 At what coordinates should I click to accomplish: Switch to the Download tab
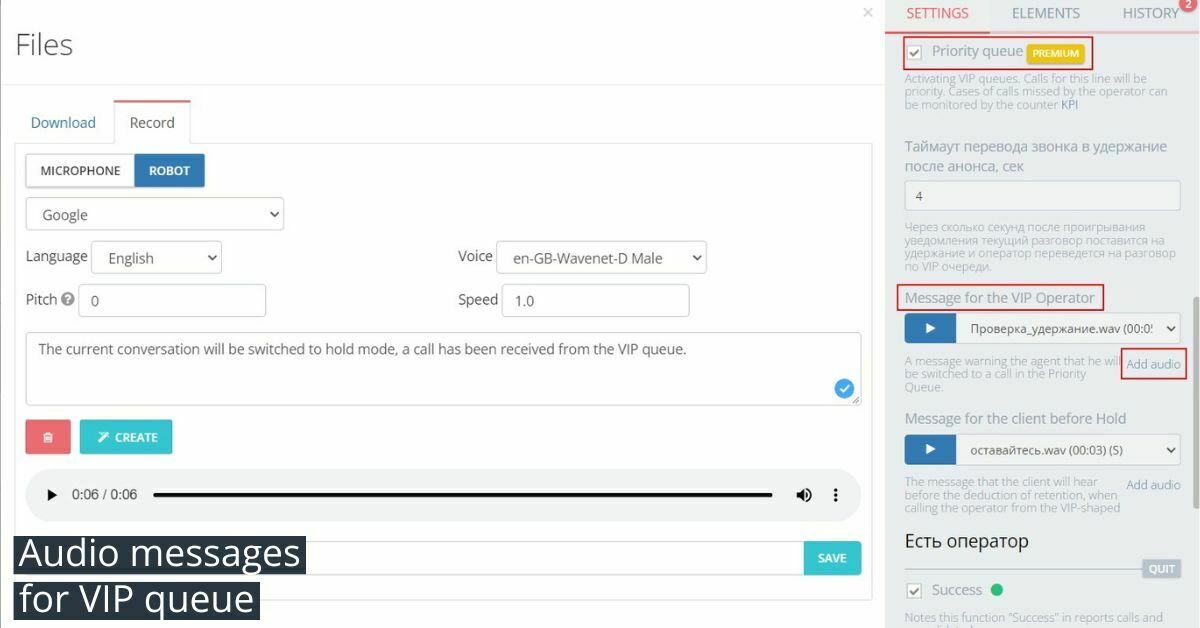63,121
